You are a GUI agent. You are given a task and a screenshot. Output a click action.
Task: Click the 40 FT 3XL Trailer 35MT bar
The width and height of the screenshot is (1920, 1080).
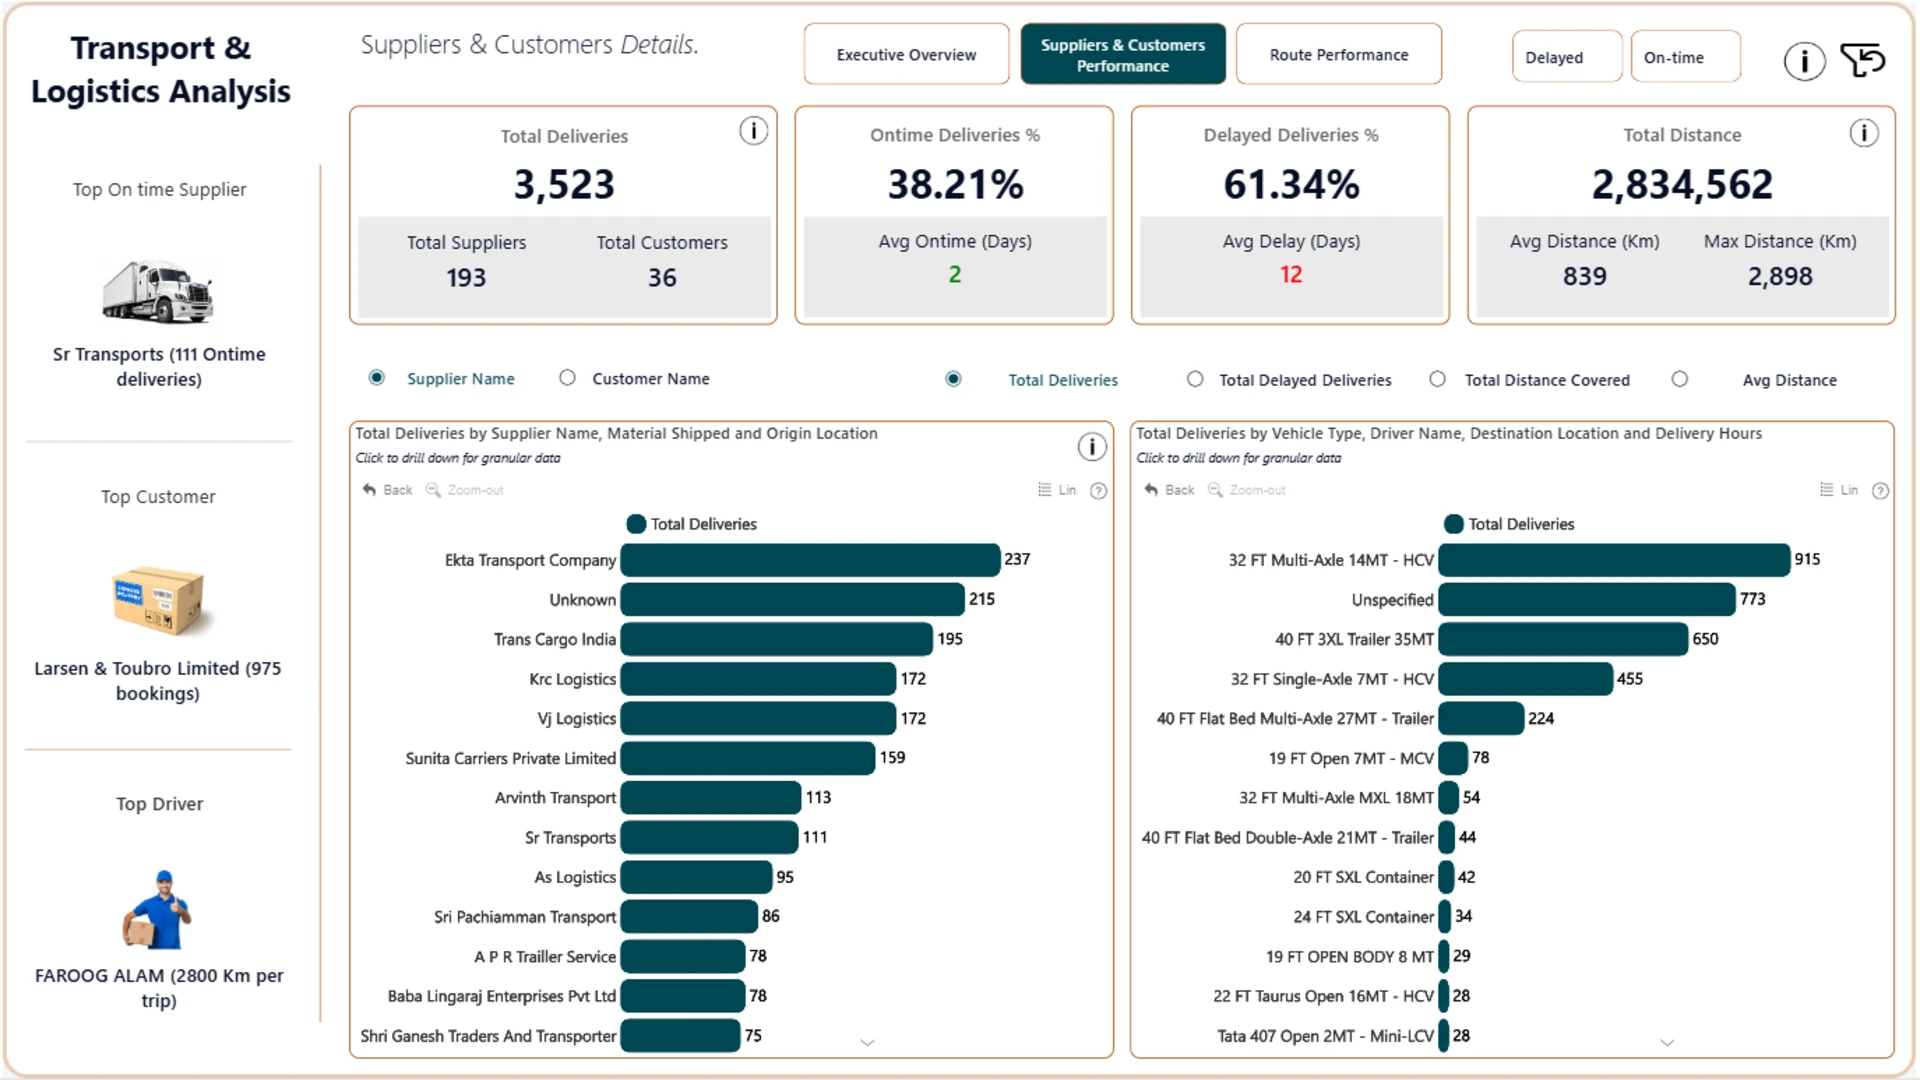[1564, 639]
